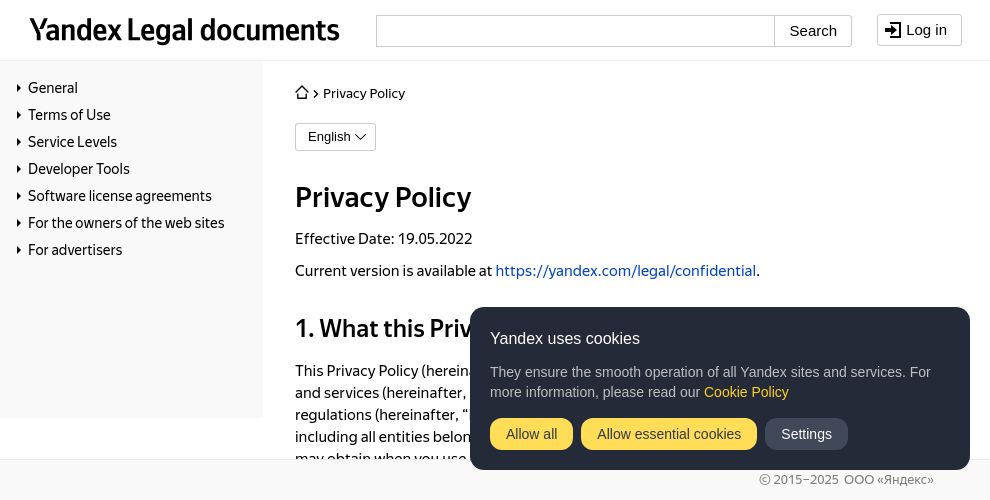Select For advertisers menu item
This screenshot has width=990, height=500.
point(75,251)
